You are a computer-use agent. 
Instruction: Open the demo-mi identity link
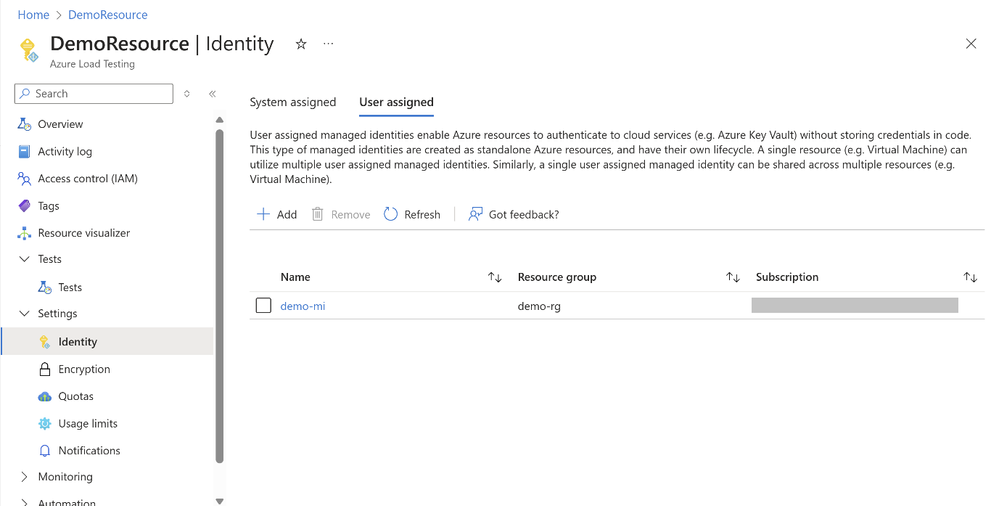click(x=303, y=306)
